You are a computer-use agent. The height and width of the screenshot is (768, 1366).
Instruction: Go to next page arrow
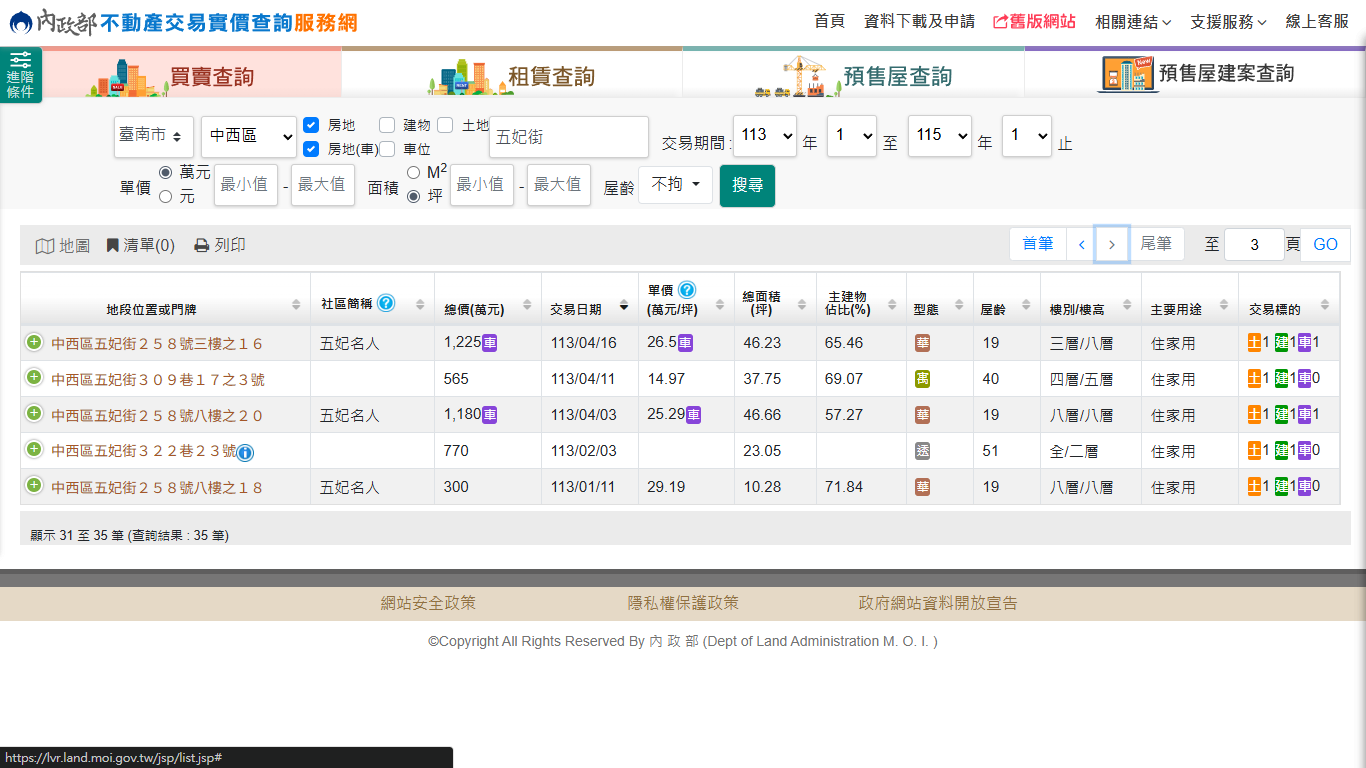pos(1111,244)
